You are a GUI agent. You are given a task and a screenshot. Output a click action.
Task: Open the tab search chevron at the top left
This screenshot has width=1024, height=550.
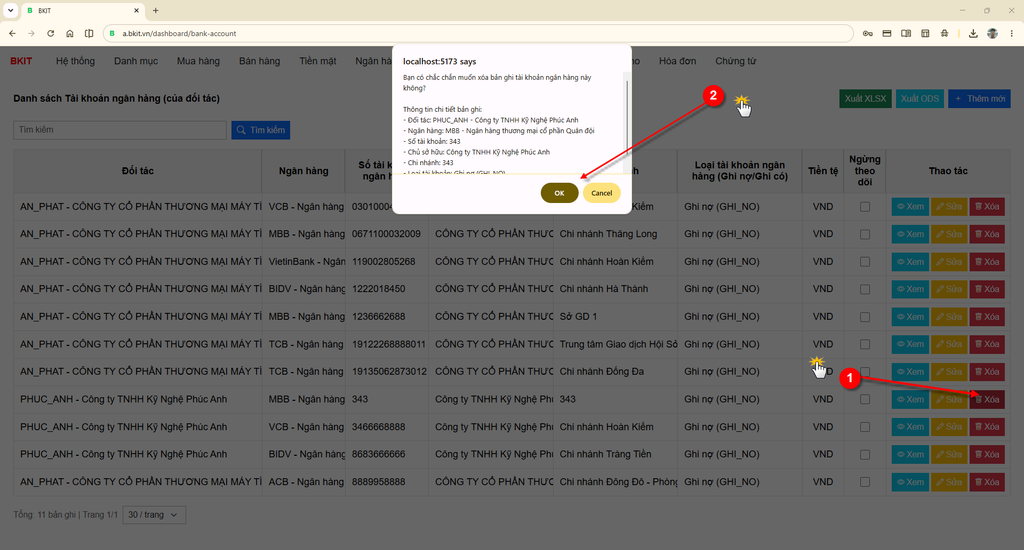pos(10,10)
